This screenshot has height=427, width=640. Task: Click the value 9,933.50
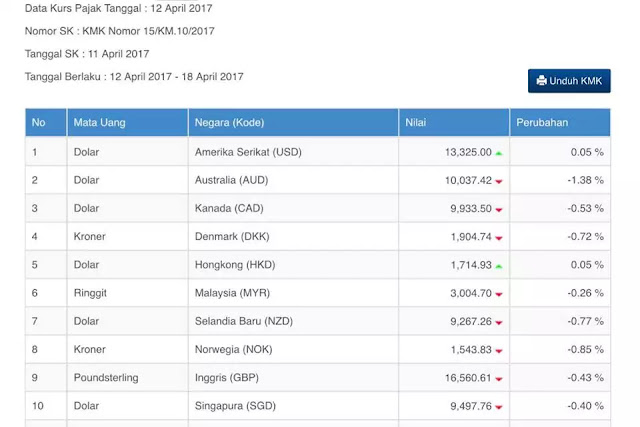471,209
